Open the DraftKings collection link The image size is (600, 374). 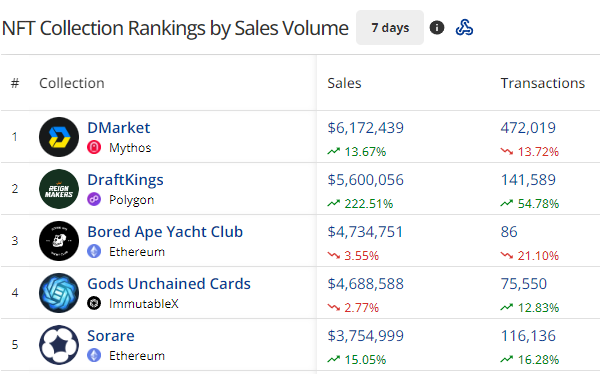coord(125,180)
